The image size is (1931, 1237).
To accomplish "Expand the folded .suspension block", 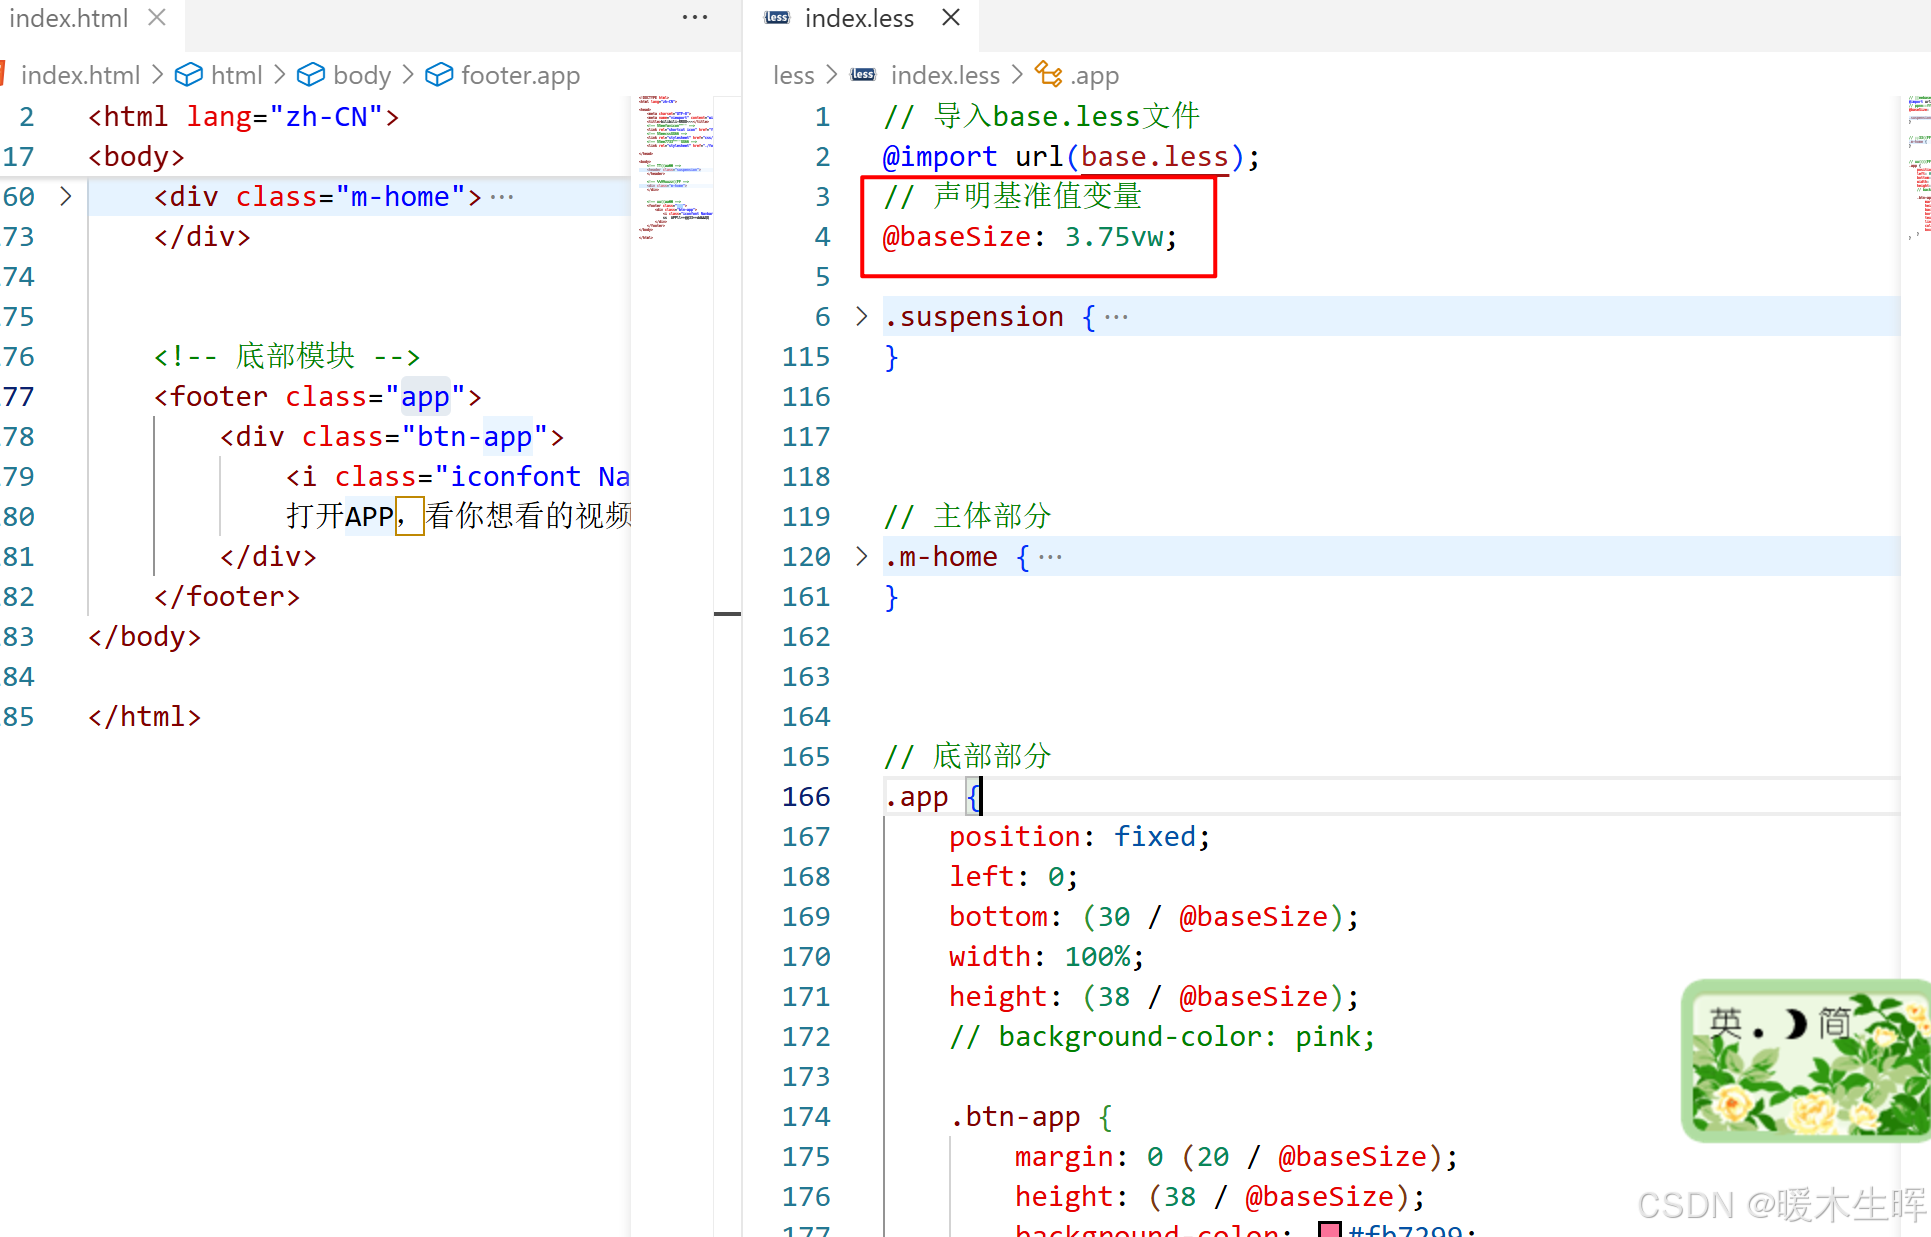I will [x=862, y=316].
